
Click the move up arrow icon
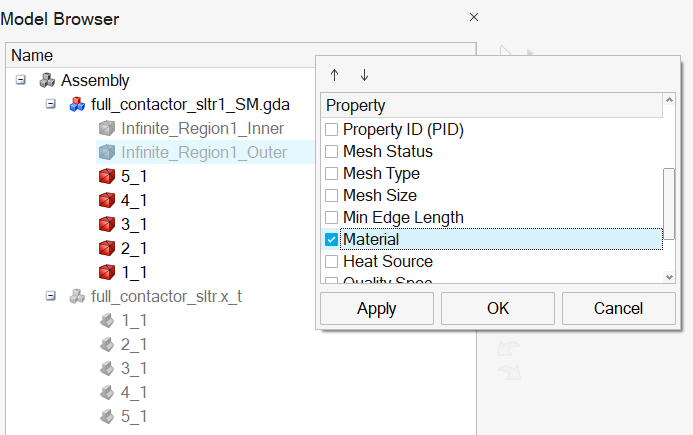click(335, 75)
